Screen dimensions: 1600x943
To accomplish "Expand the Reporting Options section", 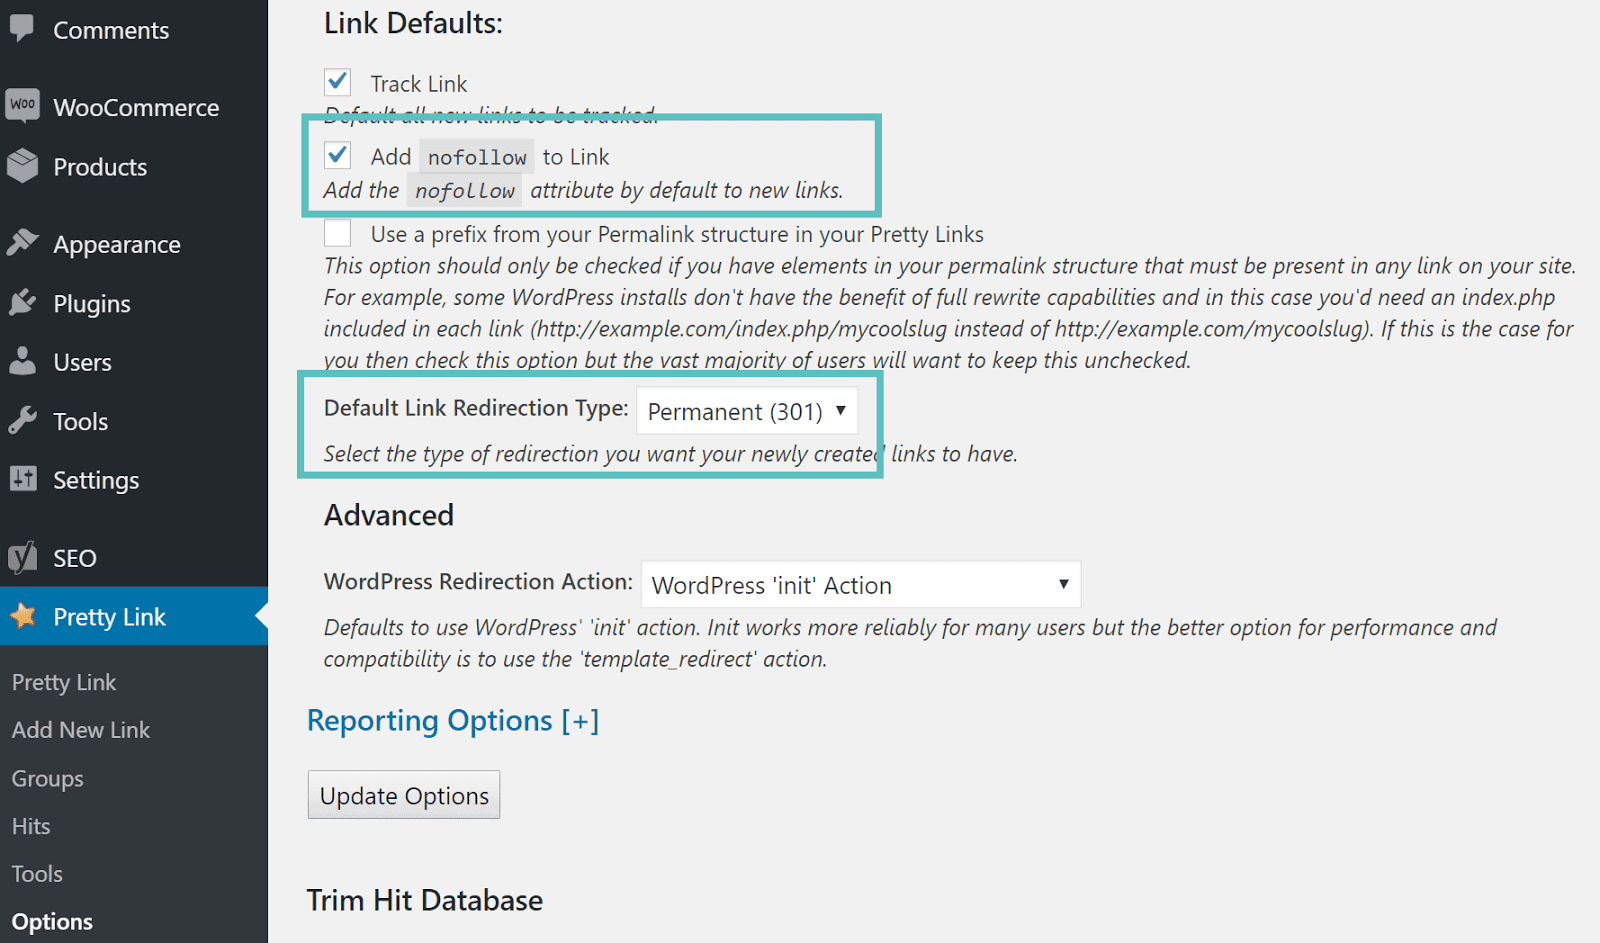I will [x=452, y=721].
